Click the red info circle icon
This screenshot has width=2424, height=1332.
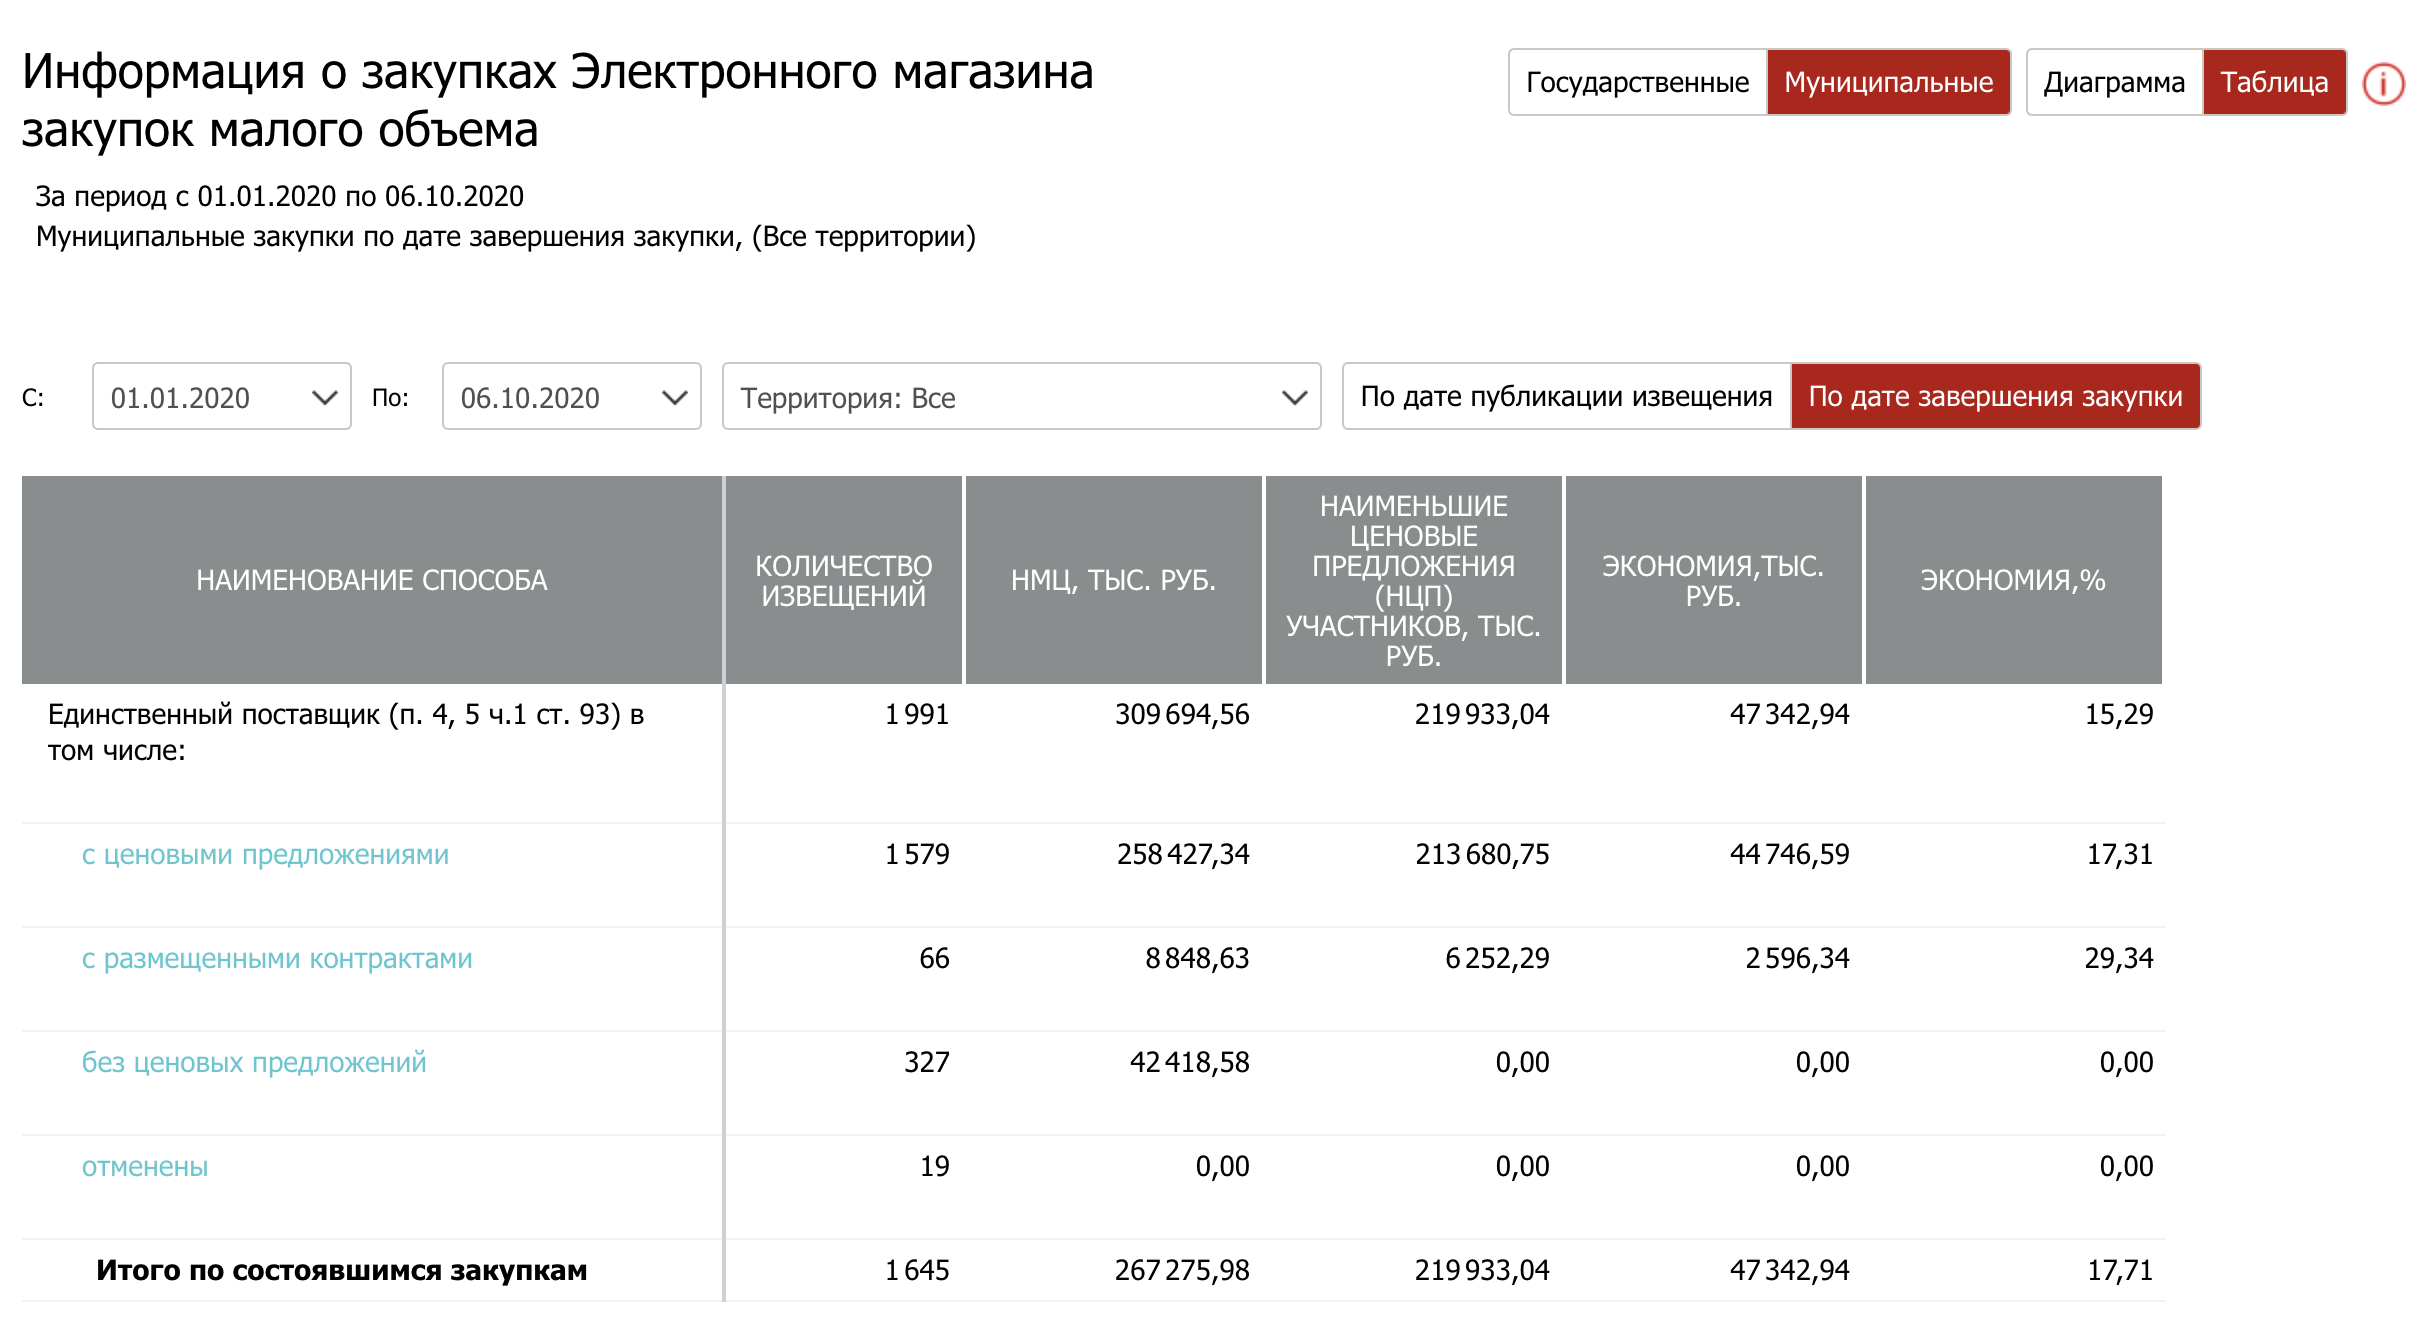point(2383,84)
